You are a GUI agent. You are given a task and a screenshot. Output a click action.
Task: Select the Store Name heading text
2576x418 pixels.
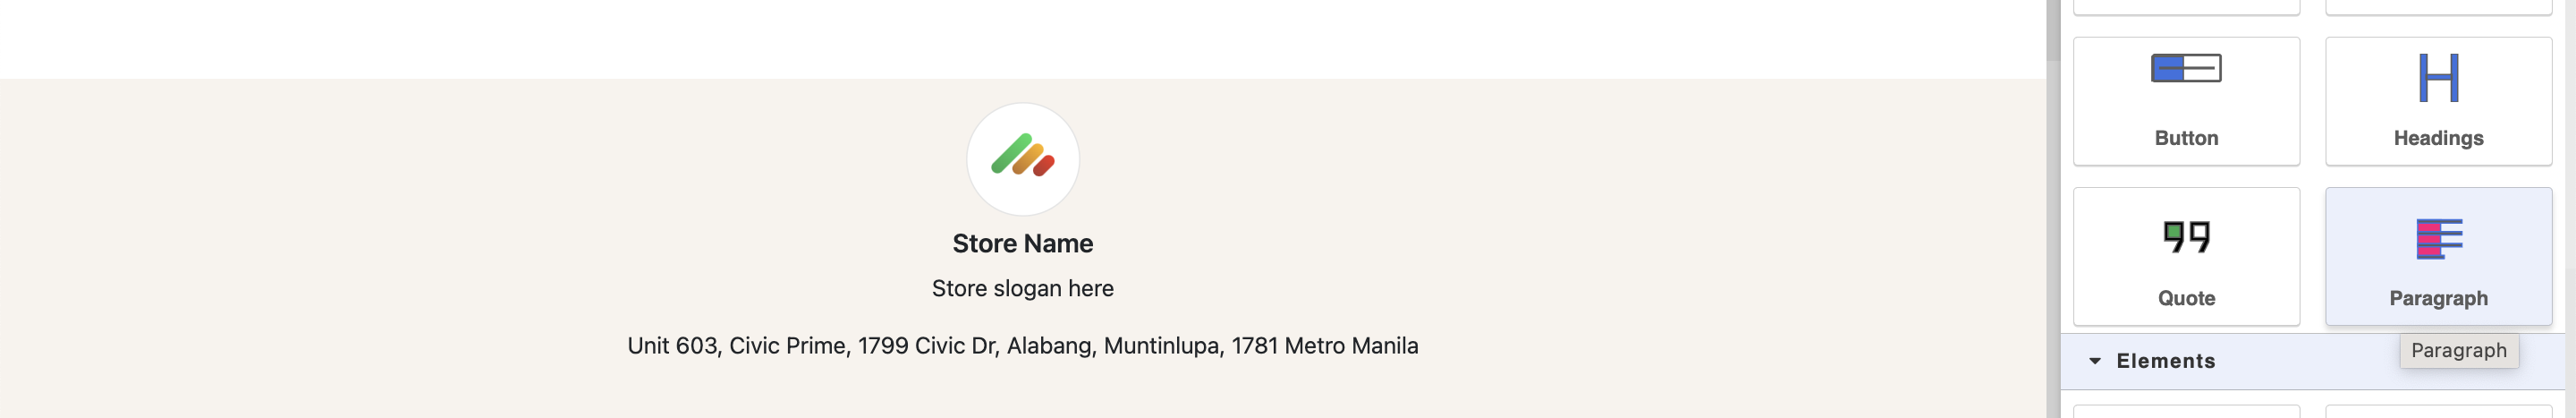(1022, 243)
